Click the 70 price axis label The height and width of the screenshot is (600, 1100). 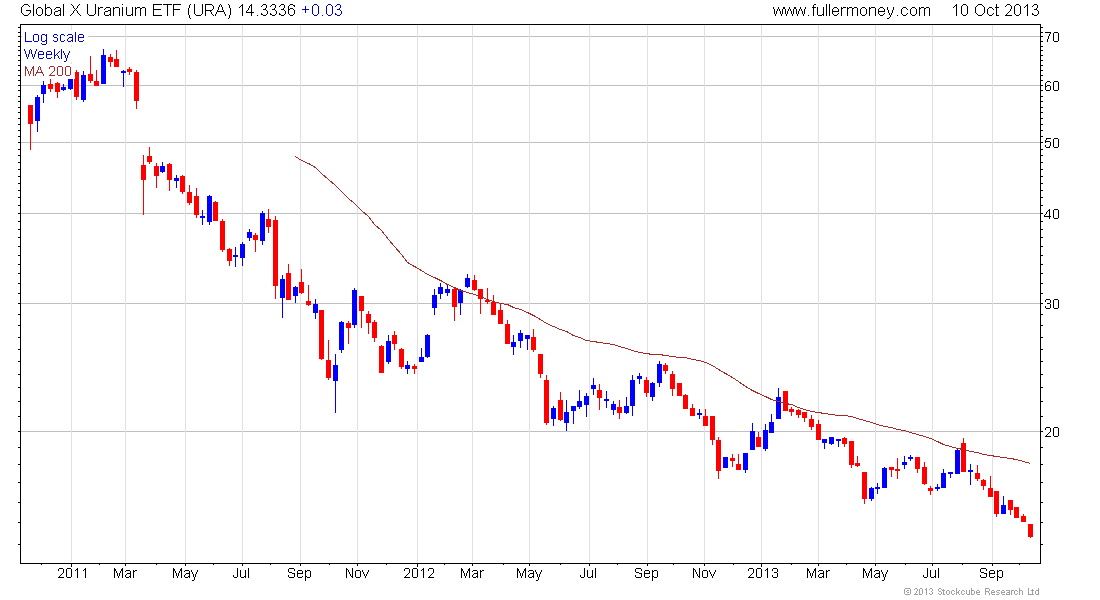pyautogui.click(x=1052, y=37)
